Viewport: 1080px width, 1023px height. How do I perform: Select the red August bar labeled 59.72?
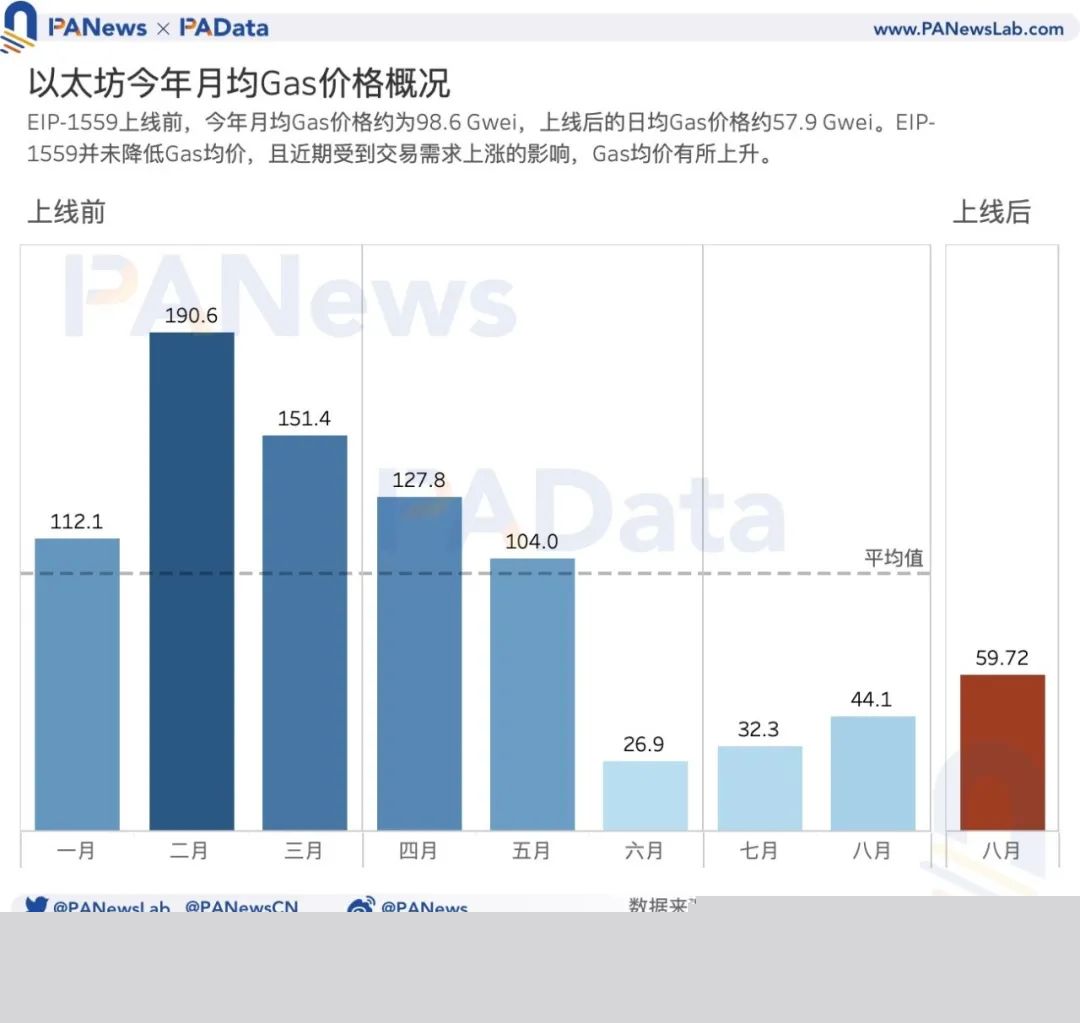point(1003,752)
